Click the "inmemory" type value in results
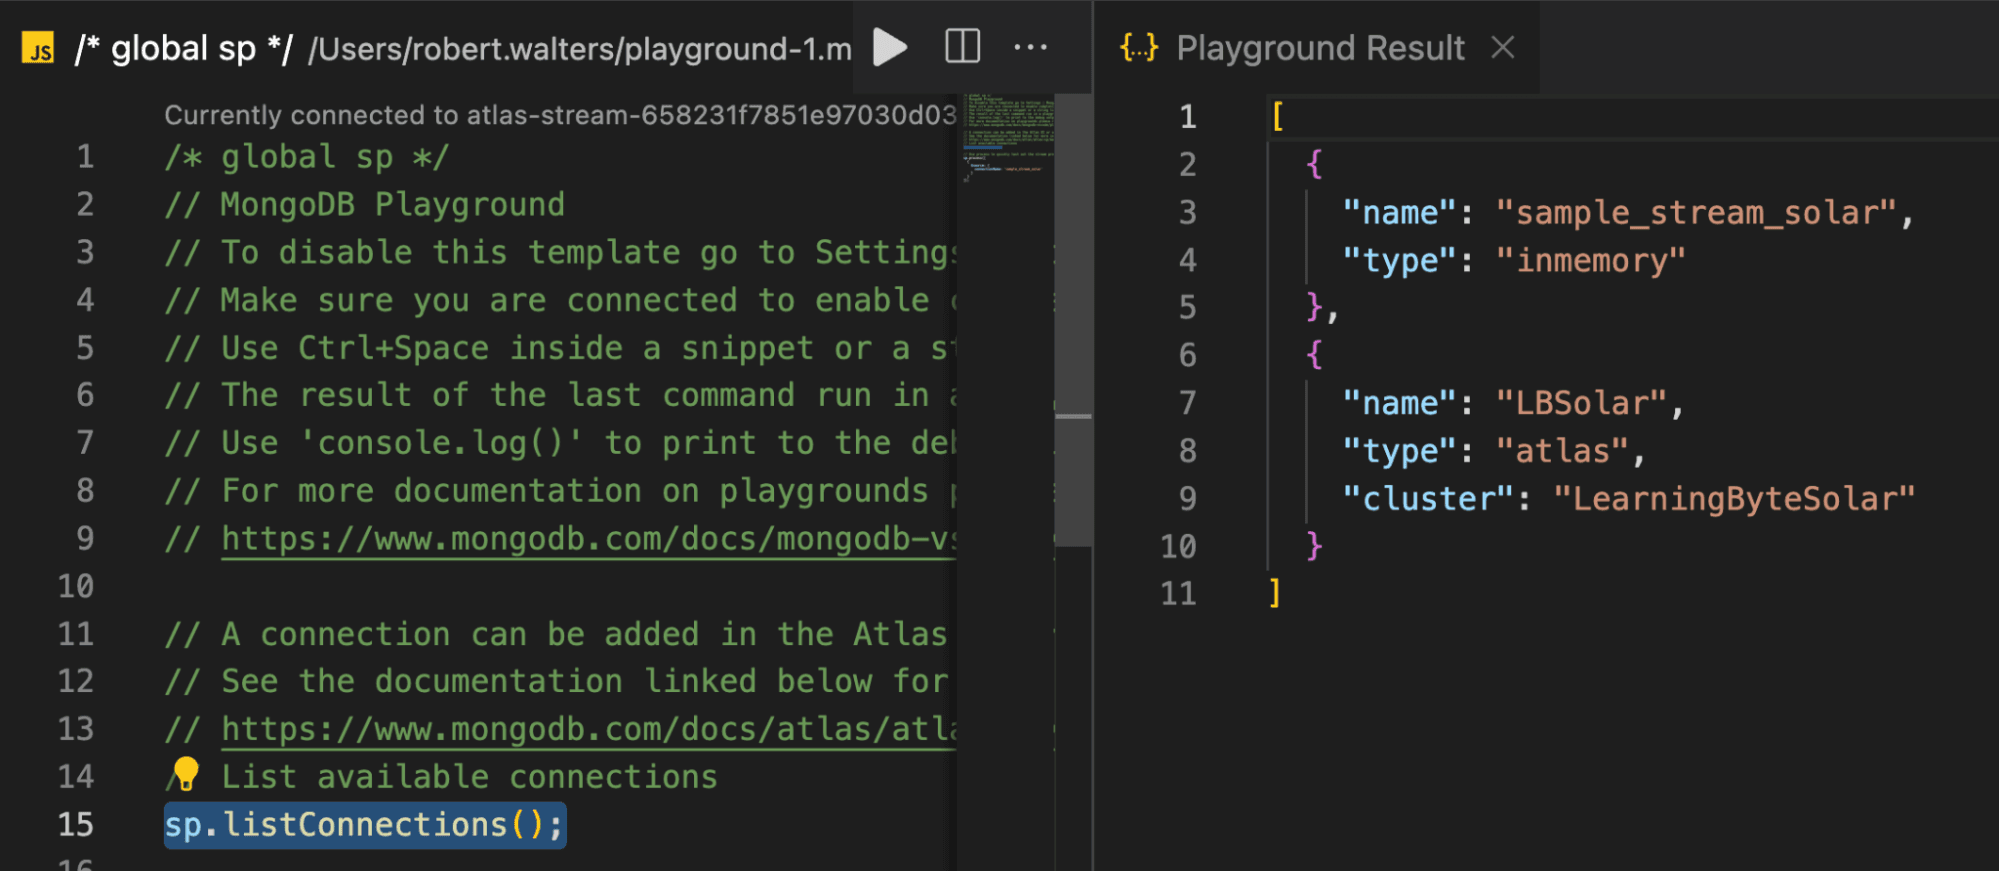This screenshot has width=1999, height=871. [1590, 261]
